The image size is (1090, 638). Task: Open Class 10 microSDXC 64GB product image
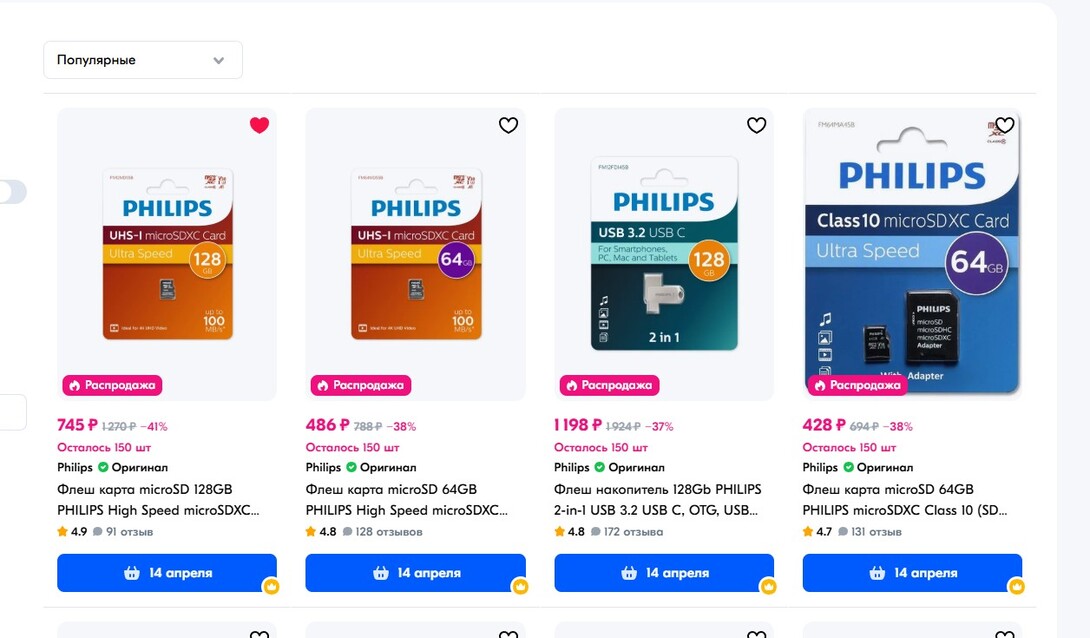(x=912, y=254)
